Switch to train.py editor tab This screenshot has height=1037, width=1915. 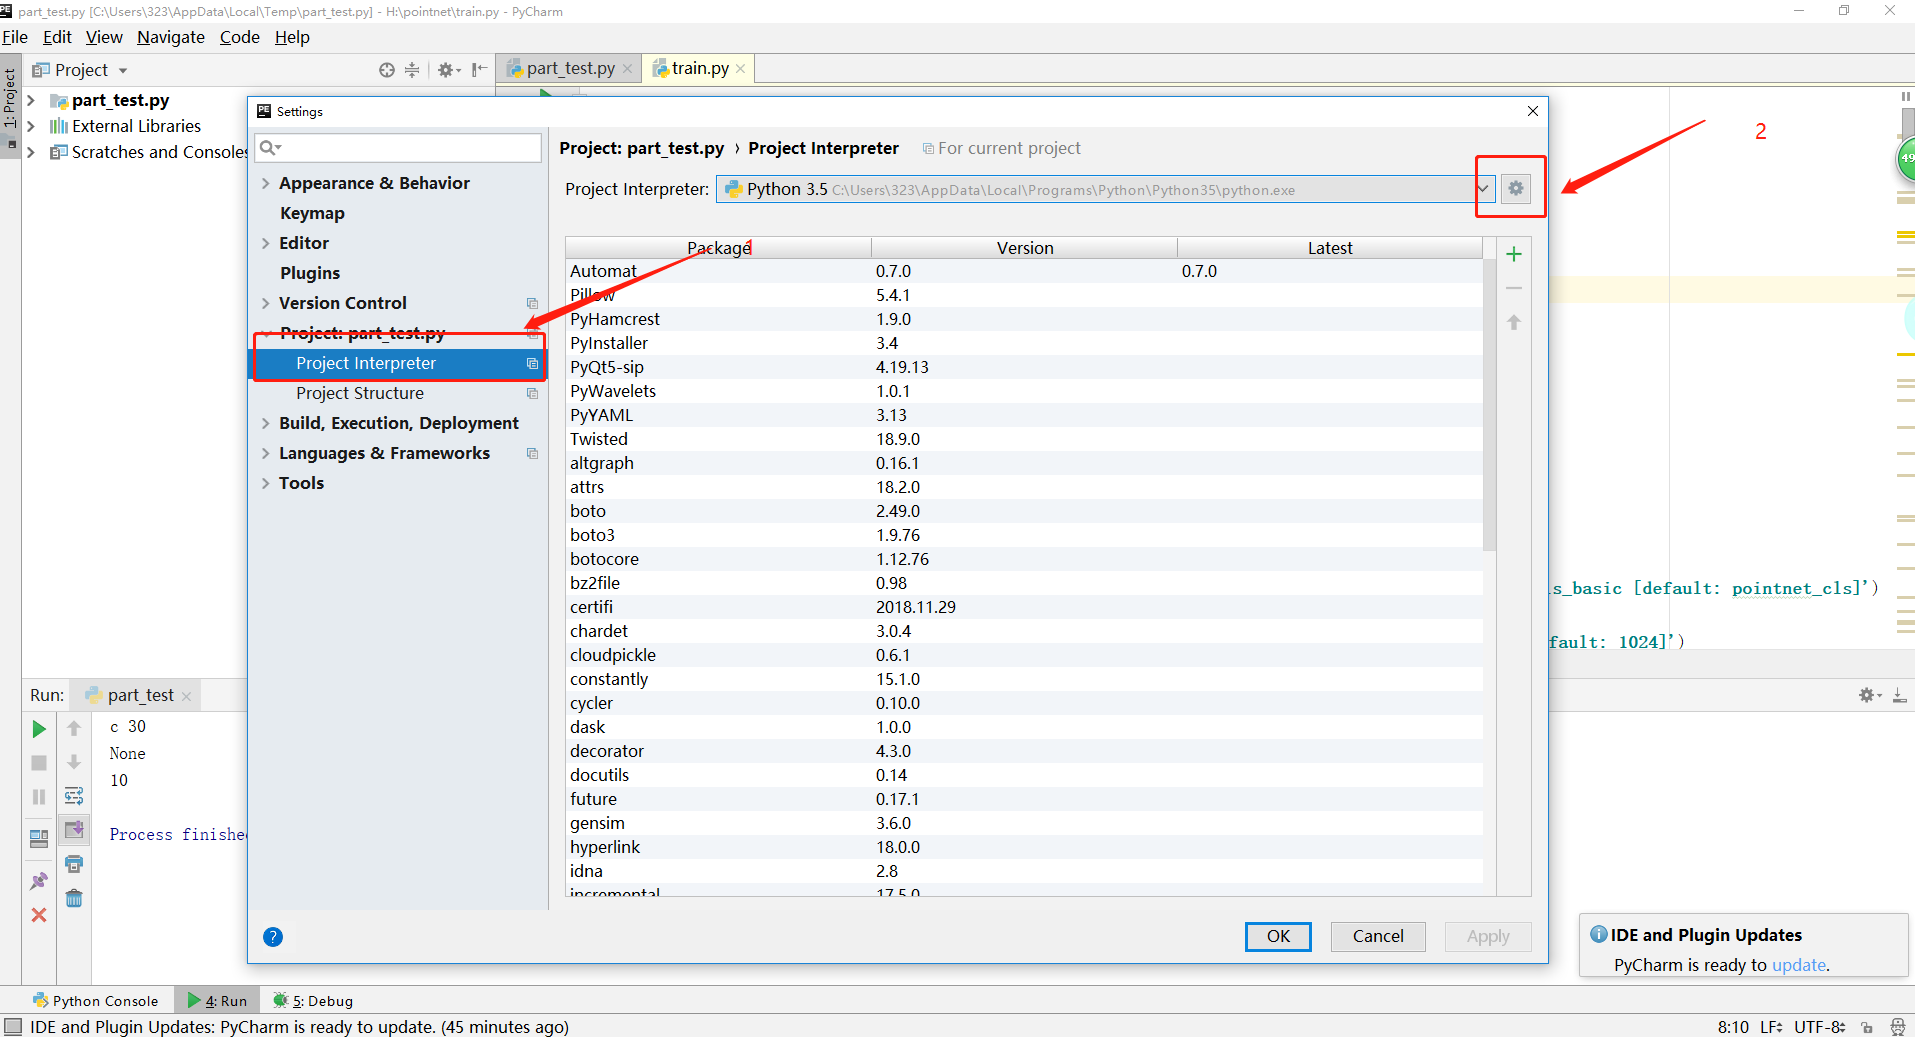pos(699,68)
